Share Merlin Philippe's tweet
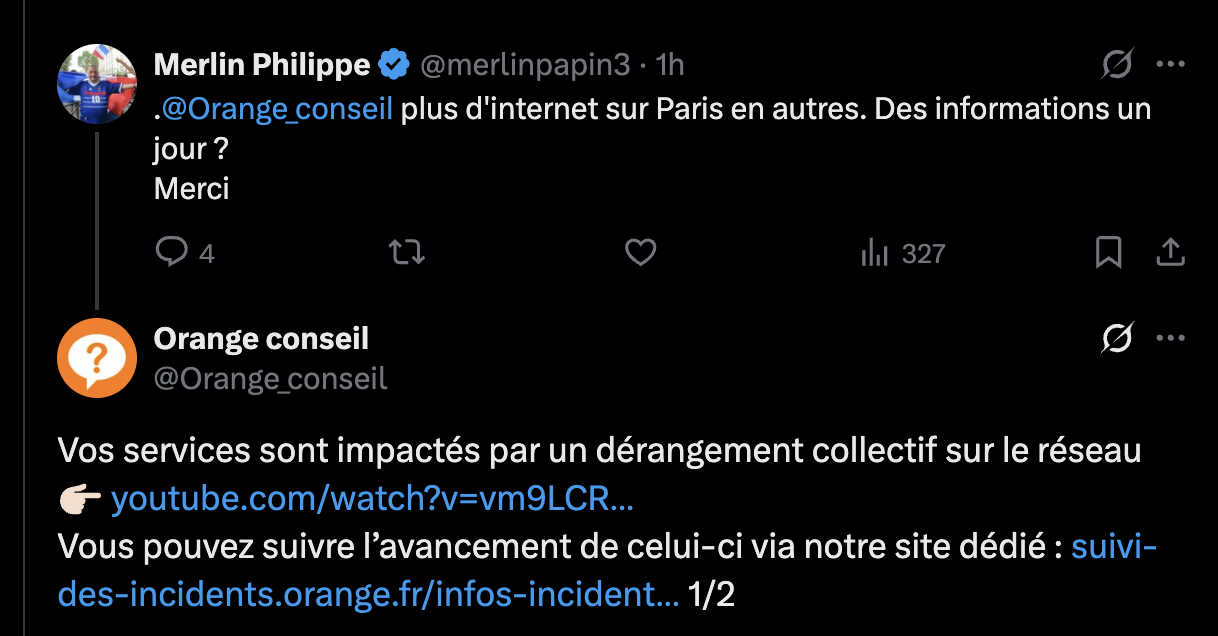This screenshot has width=1218, height=636. tap(1170, 253)
